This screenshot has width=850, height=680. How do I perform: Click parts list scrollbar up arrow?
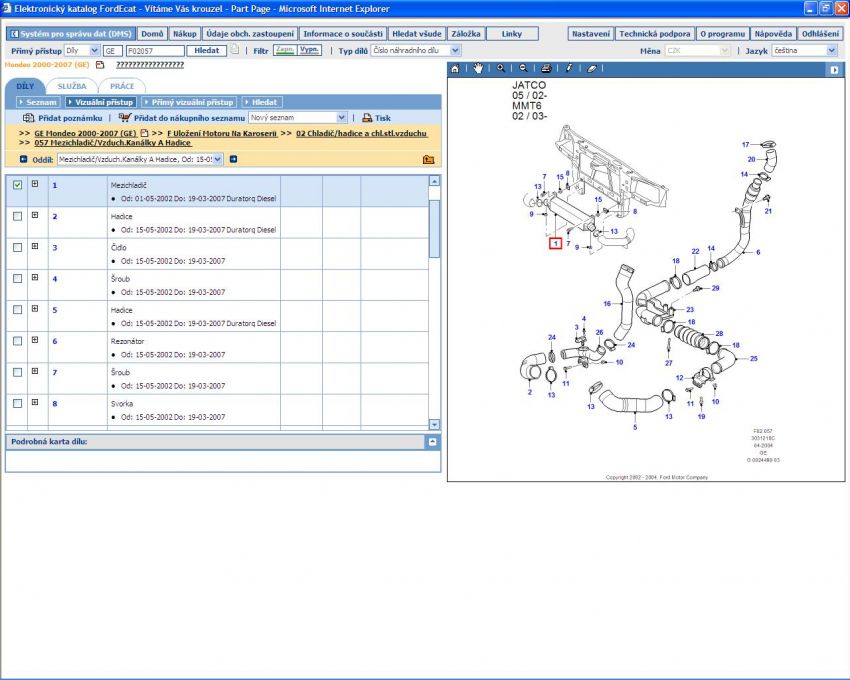(434, 181)
